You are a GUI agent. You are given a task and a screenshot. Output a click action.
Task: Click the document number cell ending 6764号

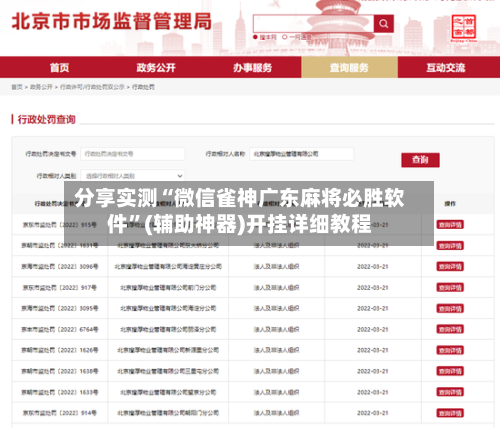pyautogui.click(x=60, y=329)
